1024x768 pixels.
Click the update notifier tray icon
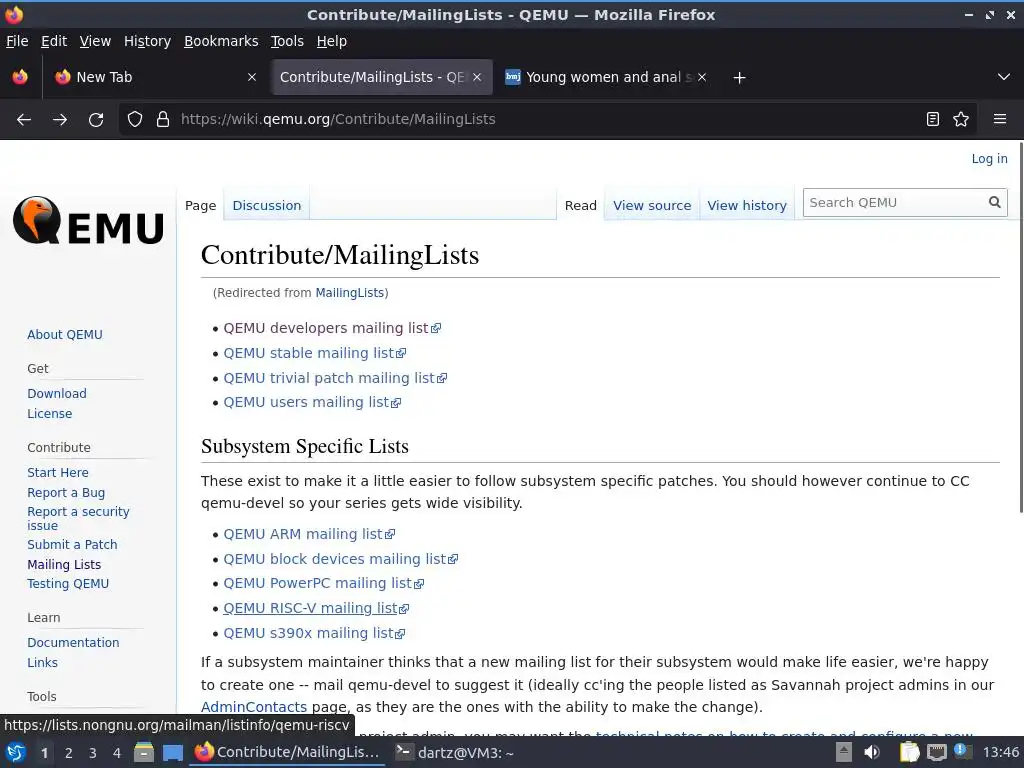[x=962, y=751]
